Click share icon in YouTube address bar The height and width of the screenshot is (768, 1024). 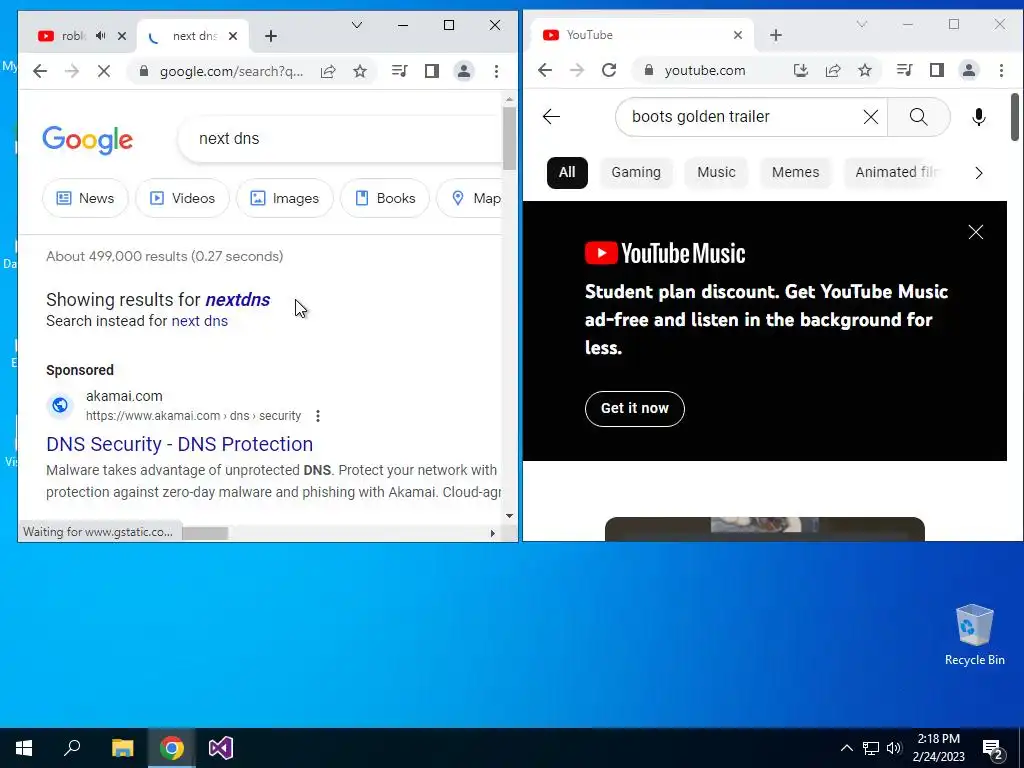point(833,71)
